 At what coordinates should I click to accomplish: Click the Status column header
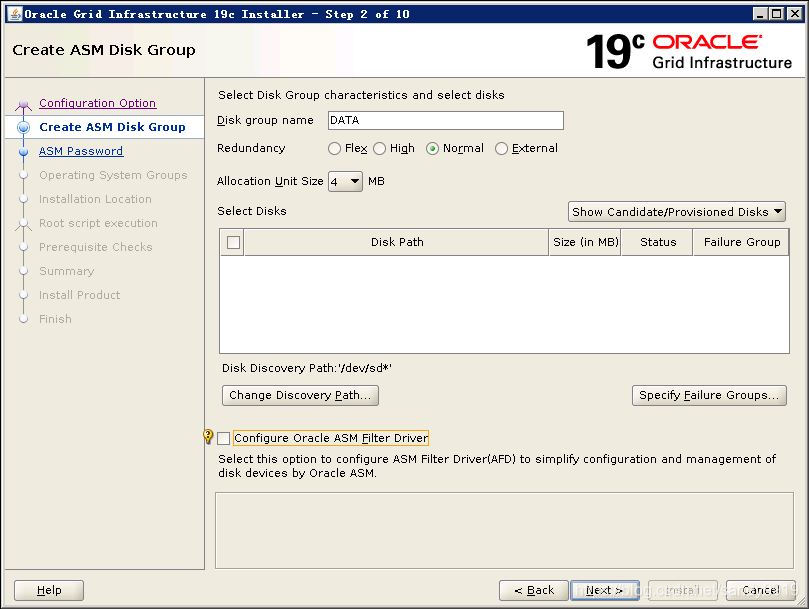click(x=657, y=242)
